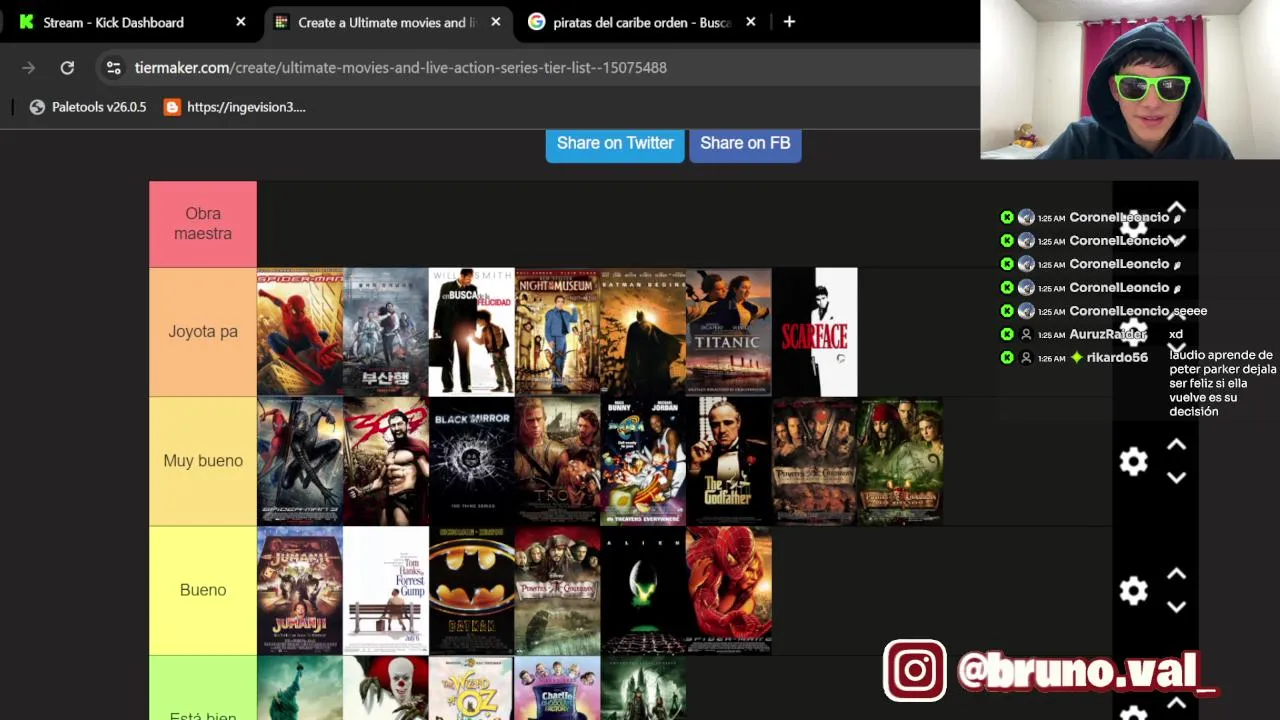Select the Alien poster
The width and height of the screenshot is (1280, 720).
(643, 590)
